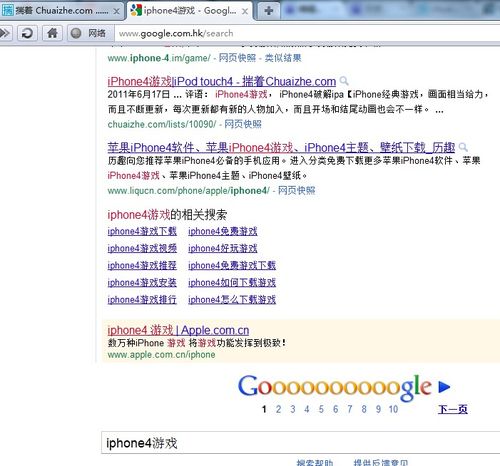Go to results page 8
The height and width of the screenshot is (466, 500).
click(364, 409)
